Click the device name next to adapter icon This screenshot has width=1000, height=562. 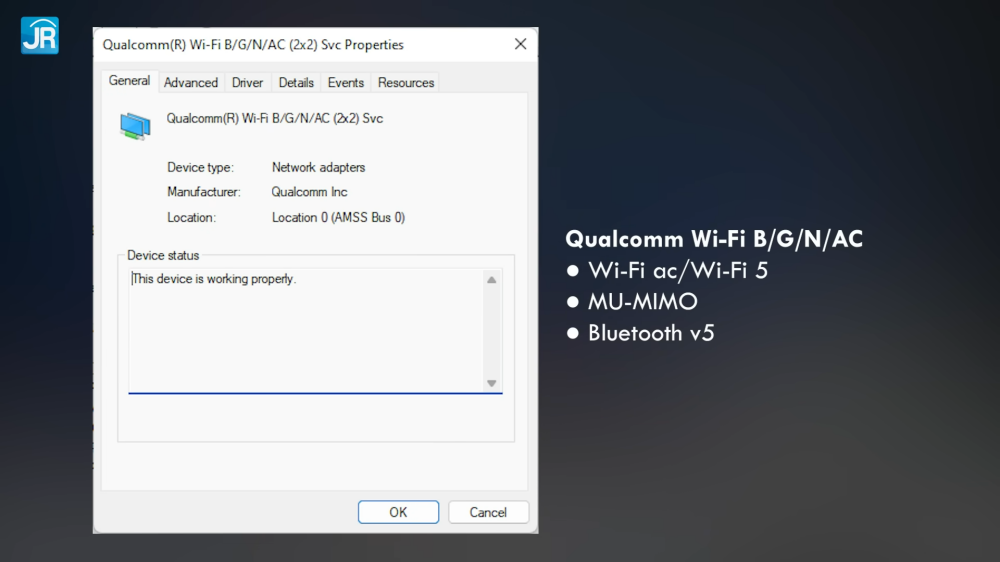[275, 119]
